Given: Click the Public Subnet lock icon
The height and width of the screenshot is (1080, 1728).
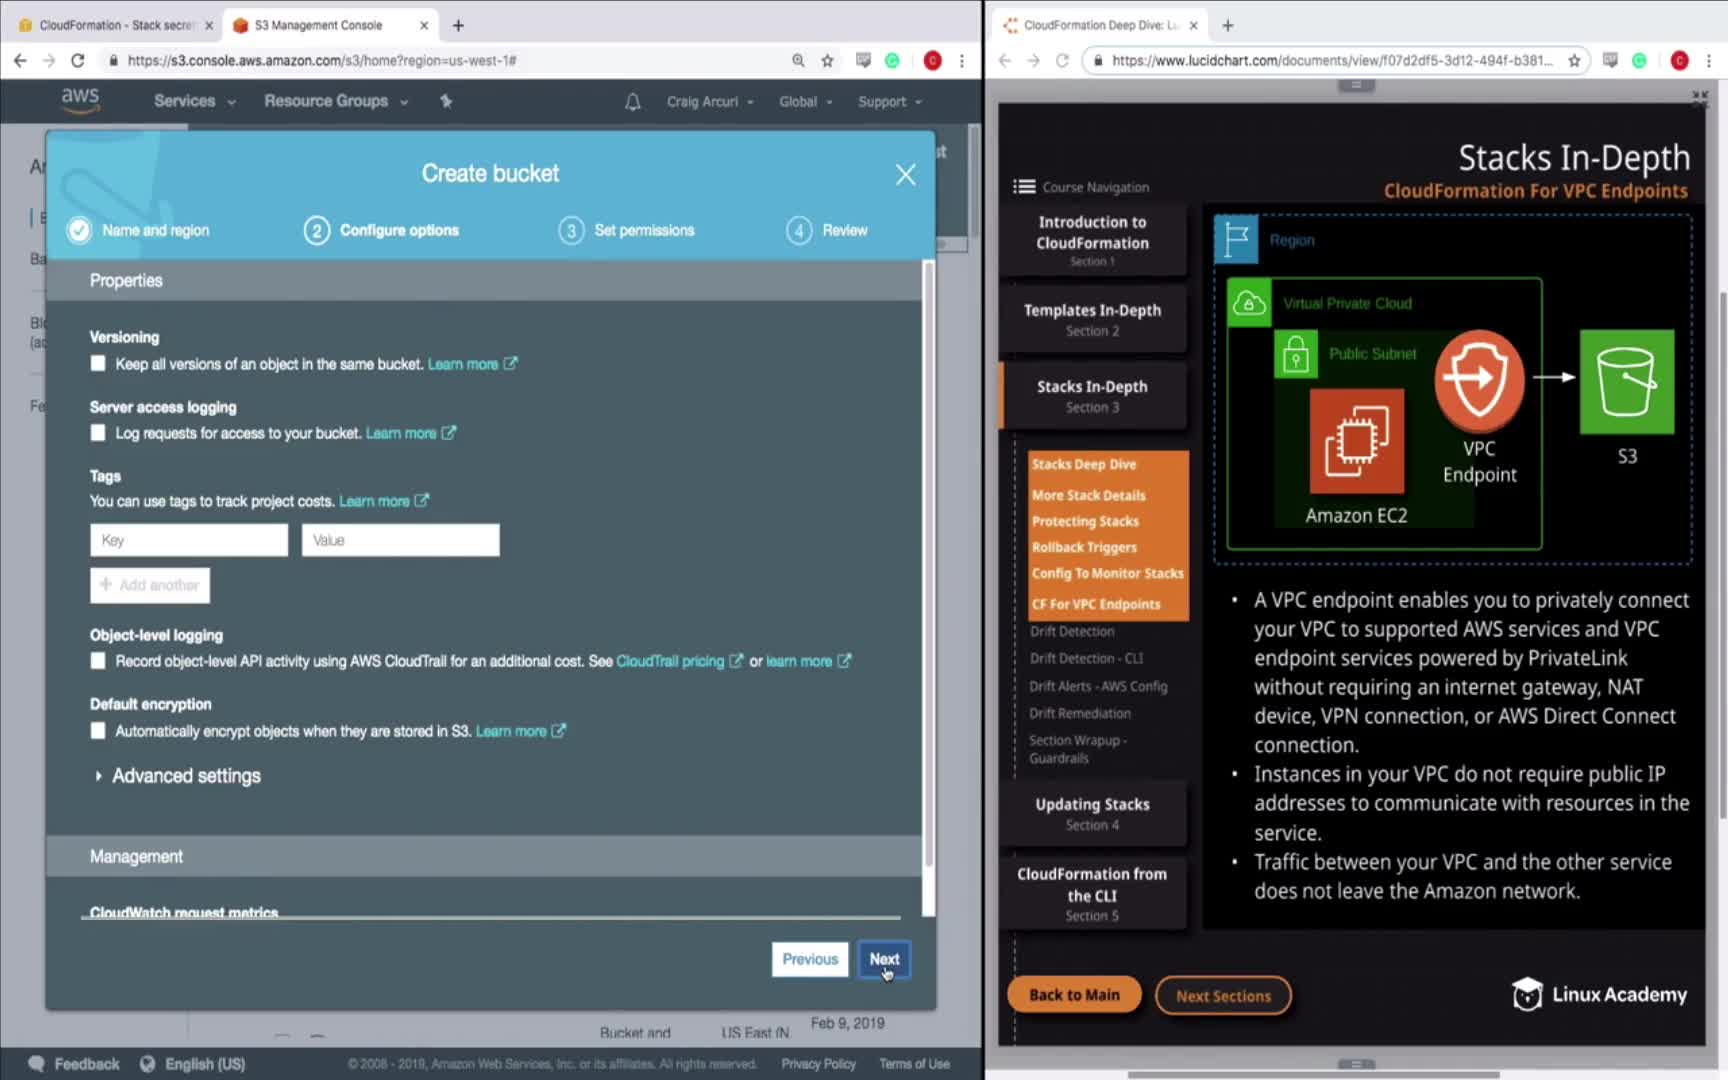Looking at the screenshot, I should pyautogui.click(x=1296, y=354).
